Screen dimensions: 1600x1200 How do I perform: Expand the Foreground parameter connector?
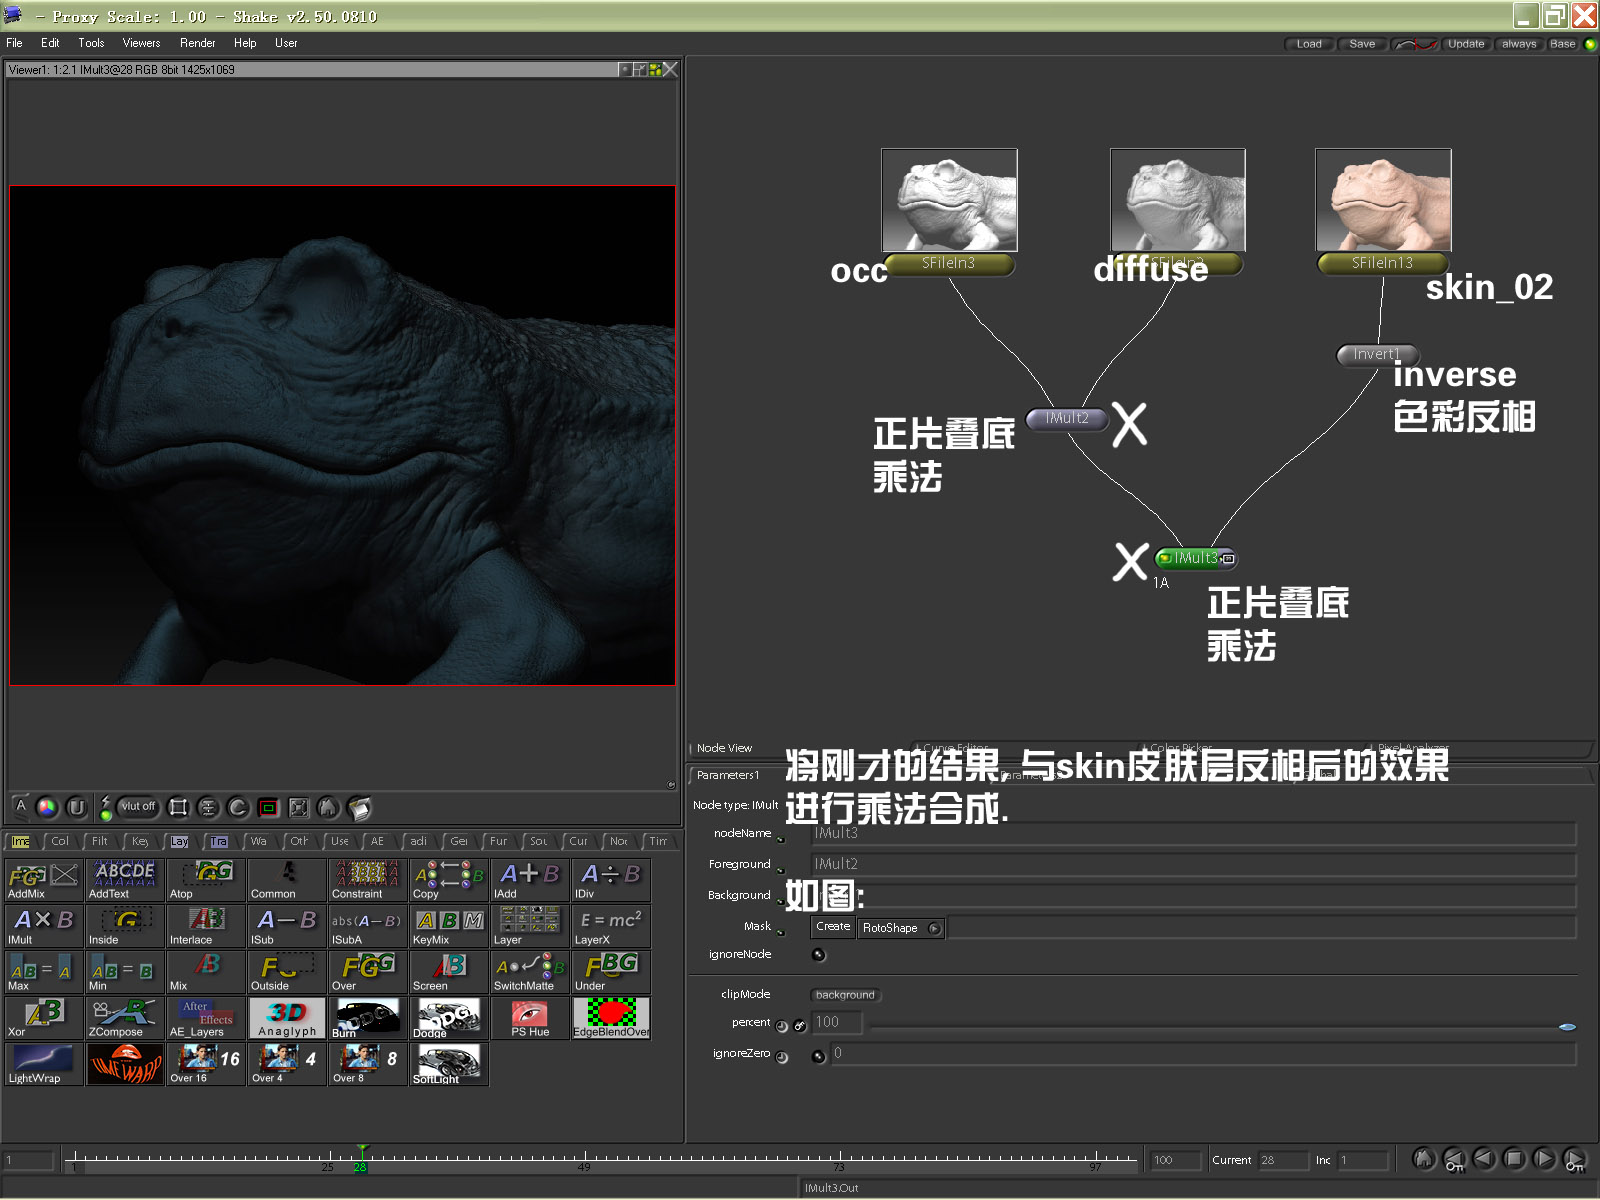point(781,870)
